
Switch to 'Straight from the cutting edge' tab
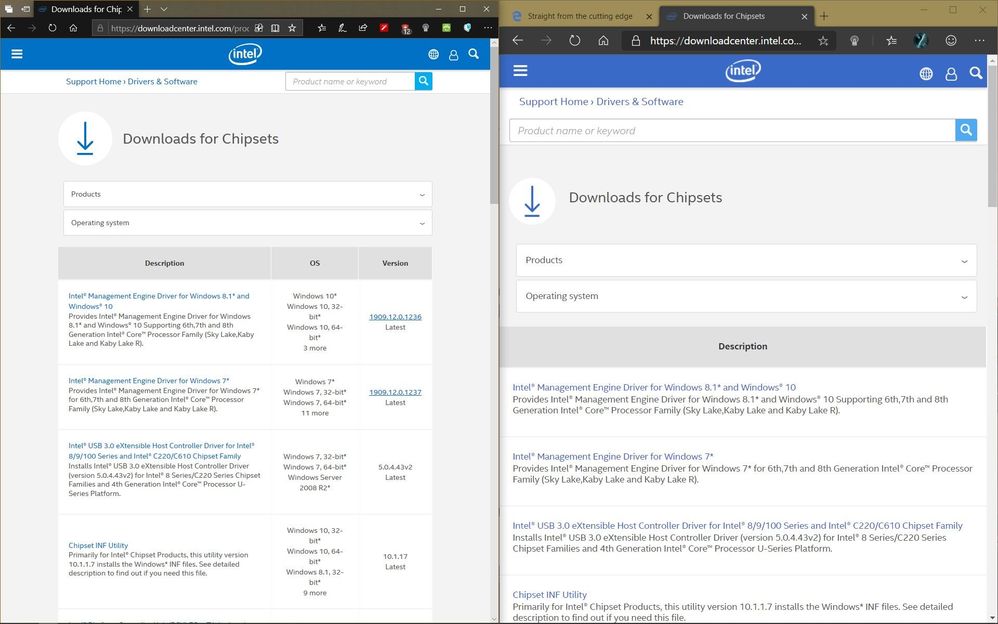click(x=580, y=16)
